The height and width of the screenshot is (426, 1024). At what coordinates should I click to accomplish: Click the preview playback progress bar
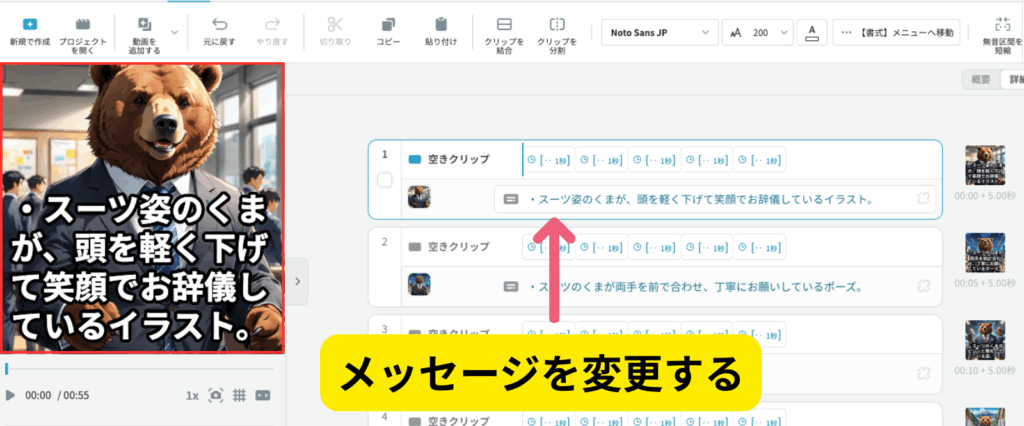(x=139, y=370)
